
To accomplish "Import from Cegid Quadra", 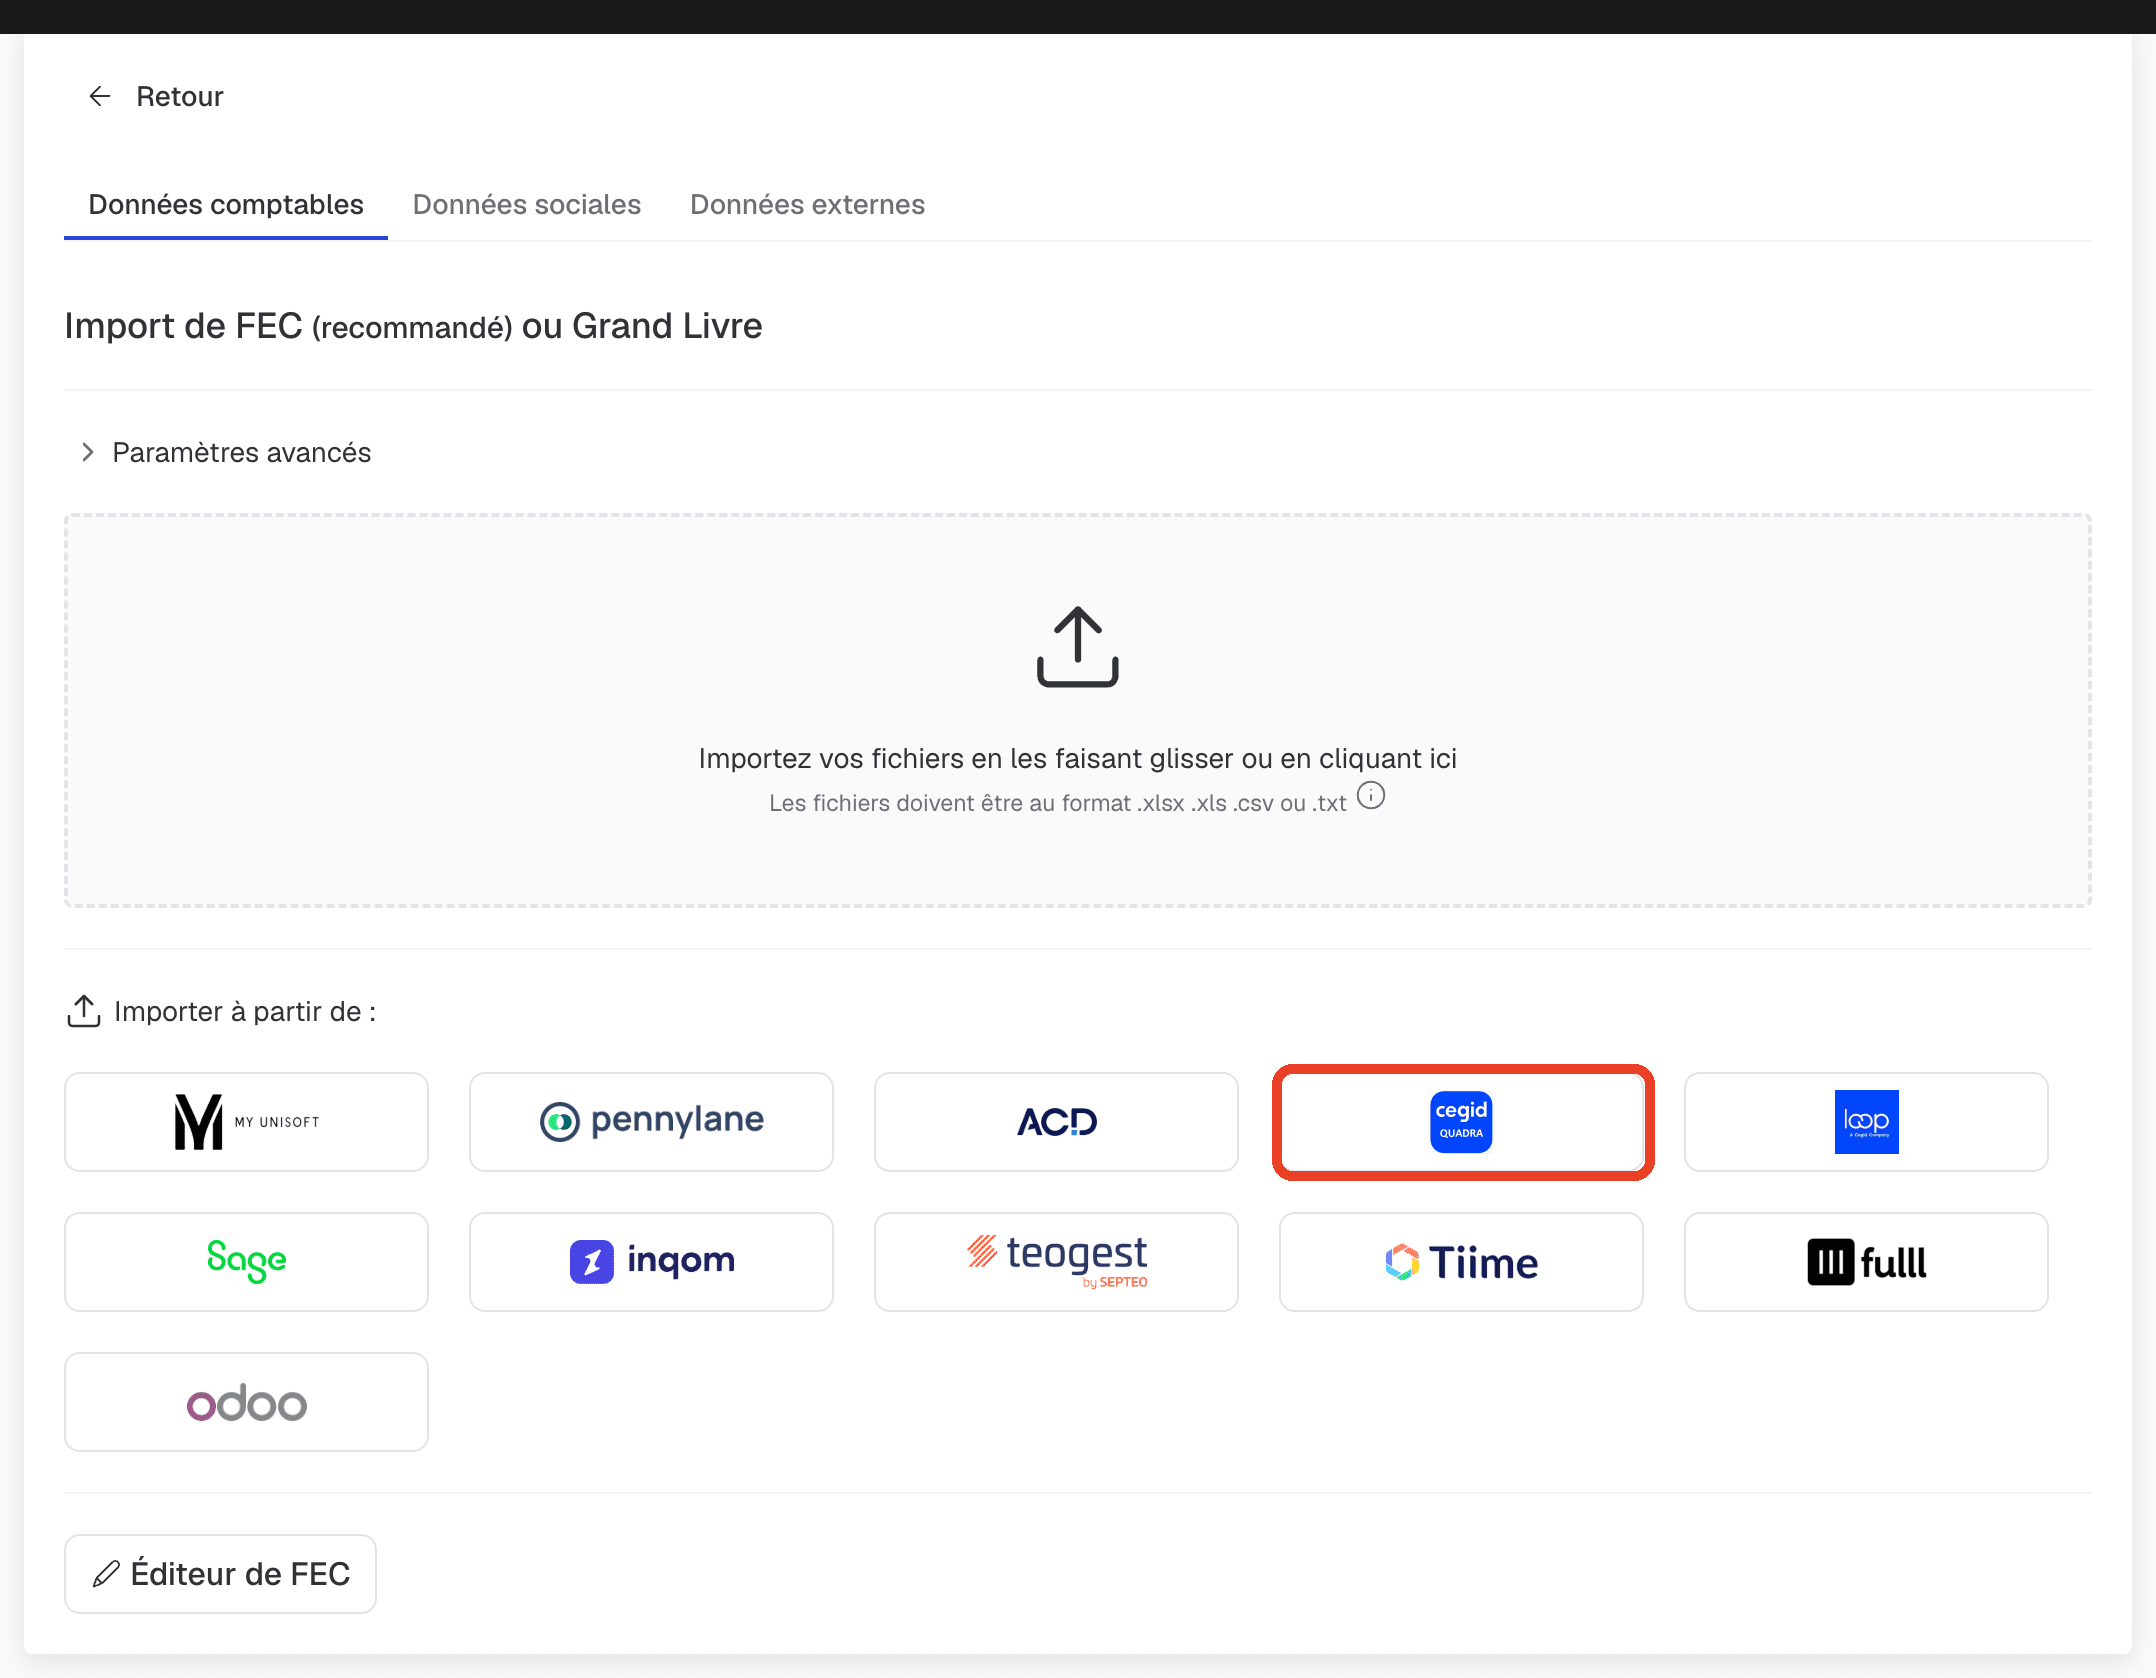I will click(1461, 1122).
